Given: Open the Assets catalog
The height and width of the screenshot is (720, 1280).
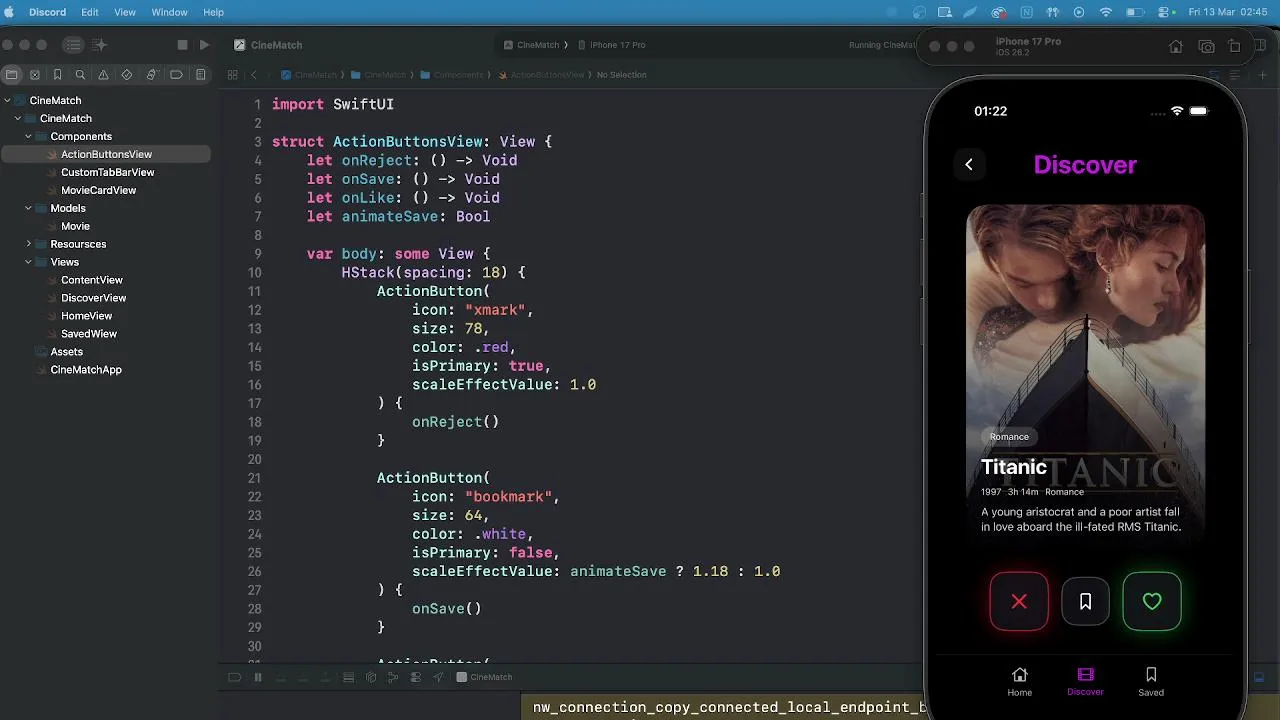Looking at the screenshot, I should [x=66, y=353].
